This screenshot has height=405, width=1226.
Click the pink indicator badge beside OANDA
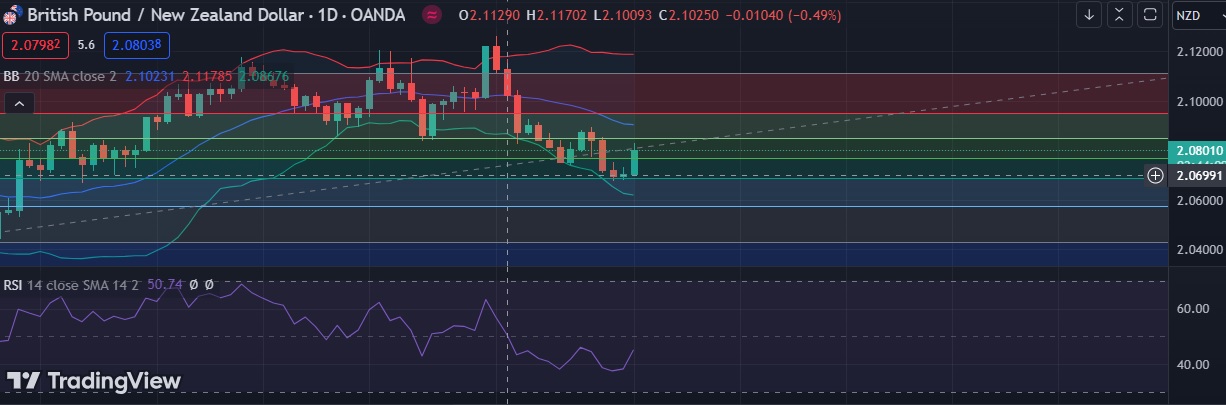pos(431,15)
